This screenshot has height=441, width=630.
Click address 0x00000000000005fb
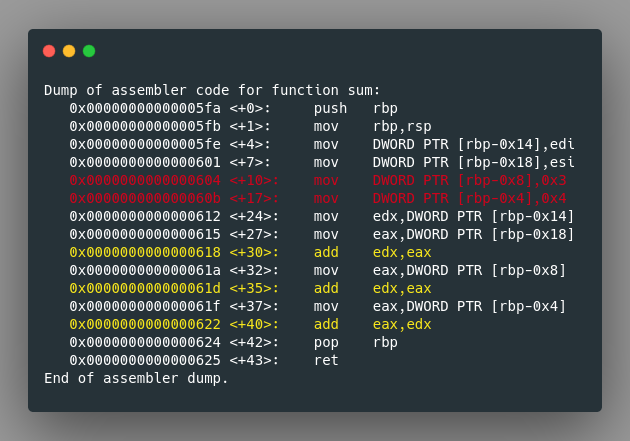[x=145, y=126]
